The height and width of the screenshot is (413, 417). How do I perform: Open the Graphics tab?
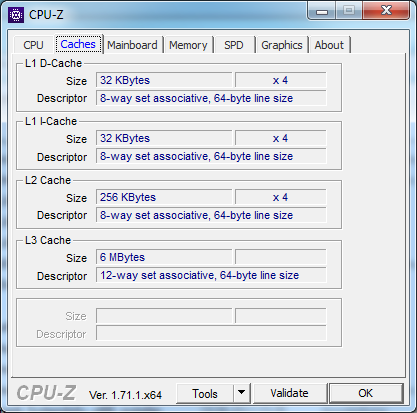[282, 45]
